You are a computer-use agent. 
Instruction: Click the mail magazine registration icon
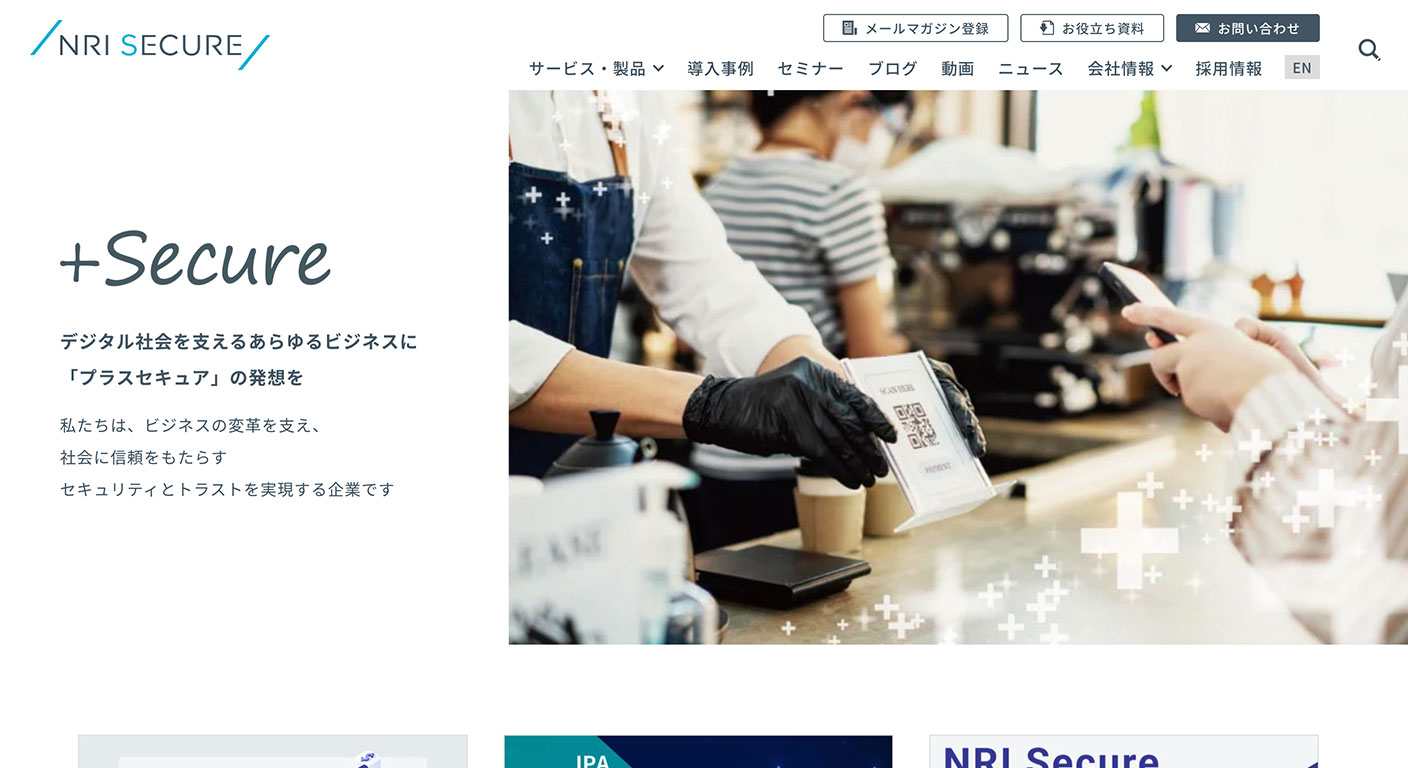pyautogui.click(x=850, y=28)
